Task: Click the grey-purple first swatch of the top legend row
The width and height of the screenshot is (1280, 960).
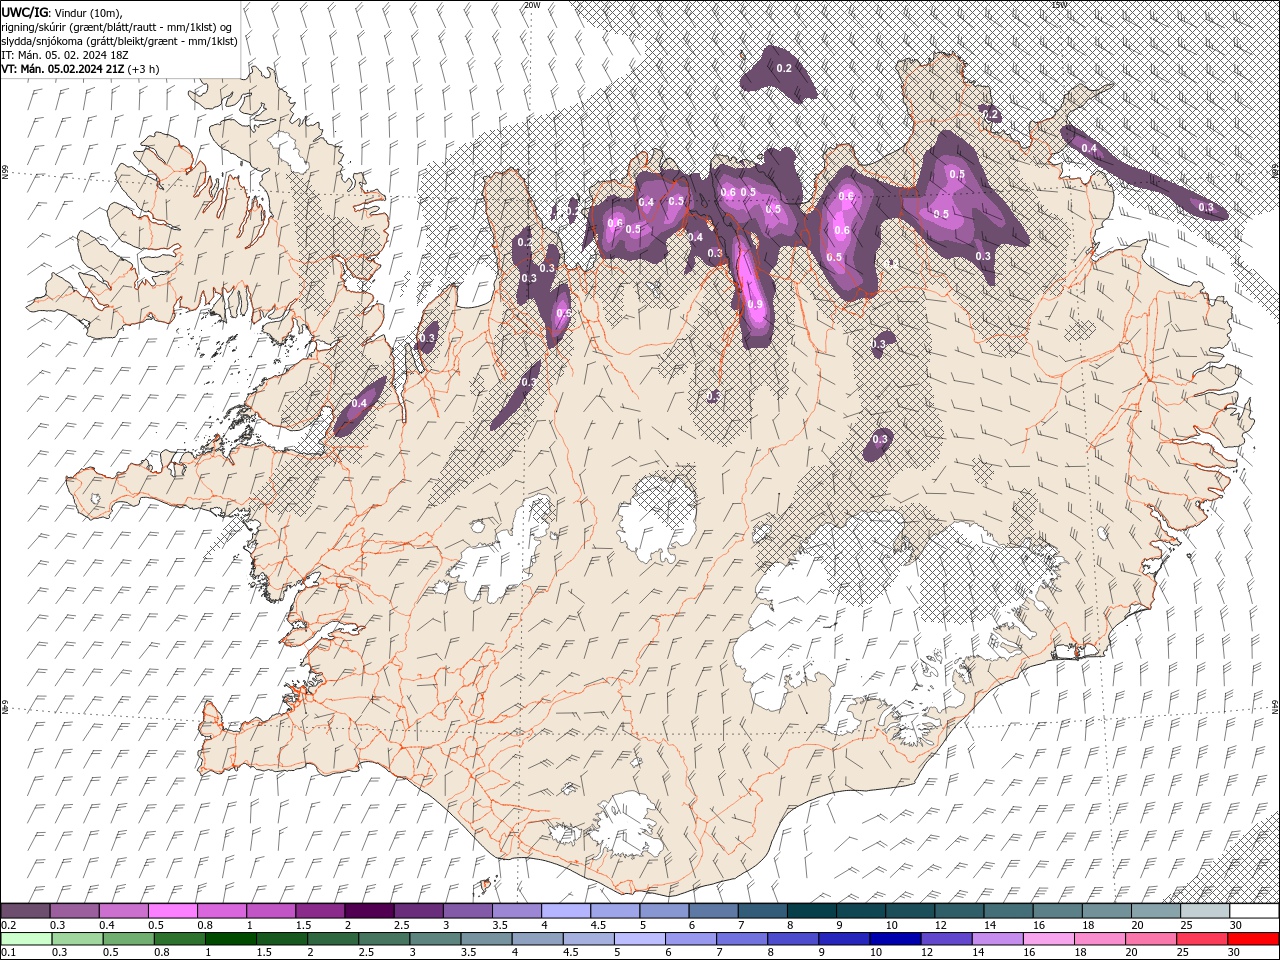Action: [x=25, y=911]
